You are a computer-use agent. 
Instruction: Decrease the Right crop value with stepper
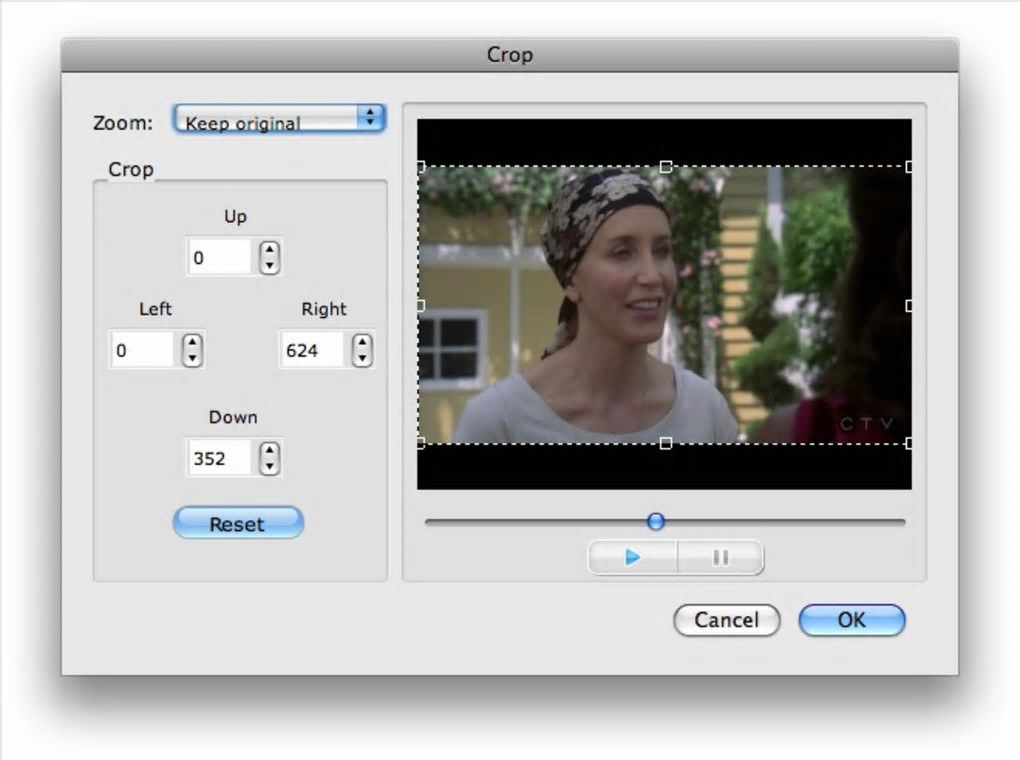pyautogui.click(x=362, y=359)
